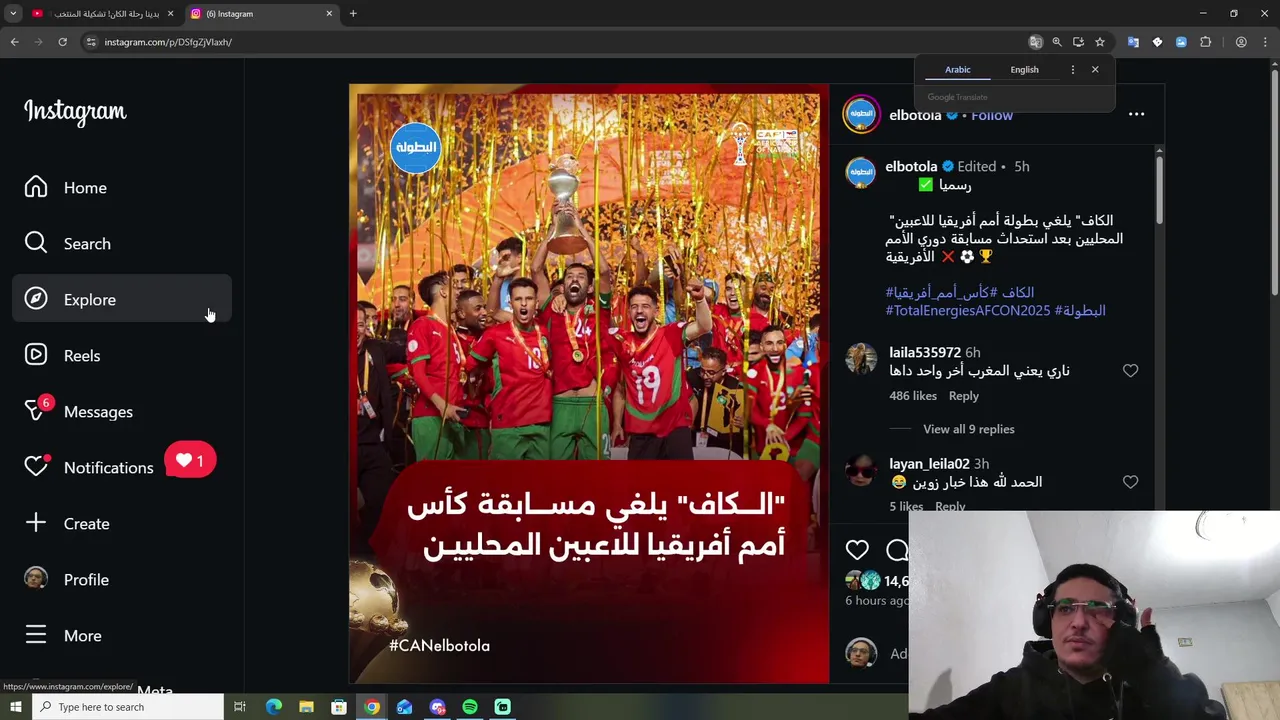Follow the elbotola account
The width and height of the screenshot is (1280, 720).
[x=992, y=115]
